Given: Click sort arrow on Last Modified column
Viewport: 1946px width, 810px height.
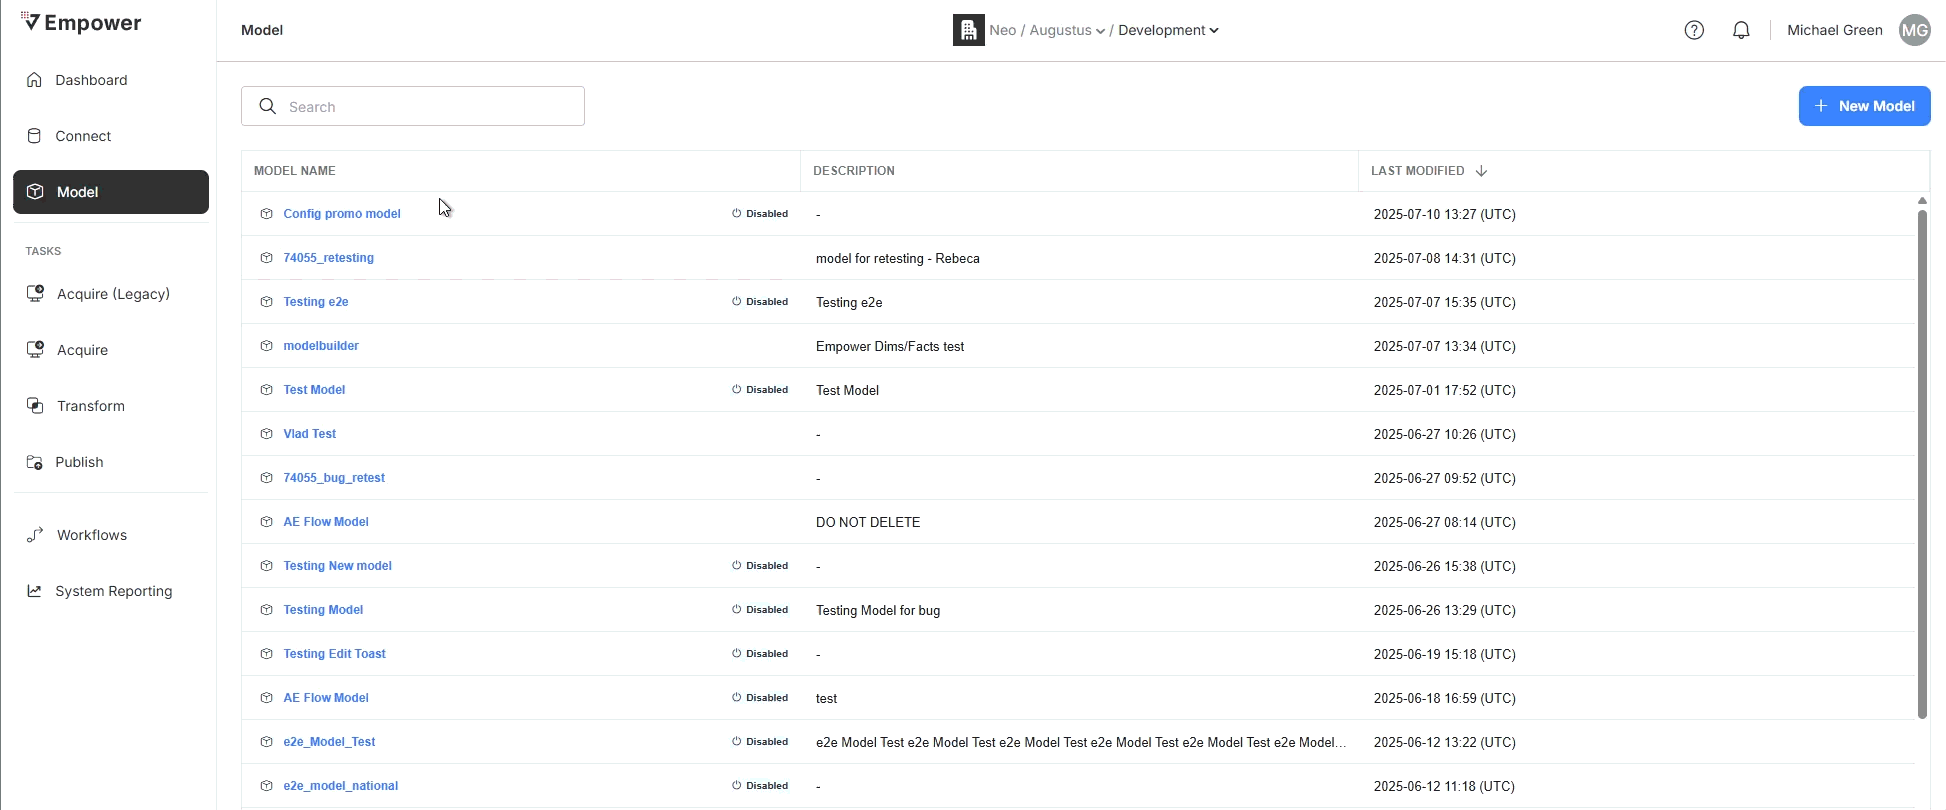Looking at the screenshot, I should click(1481, 171).
